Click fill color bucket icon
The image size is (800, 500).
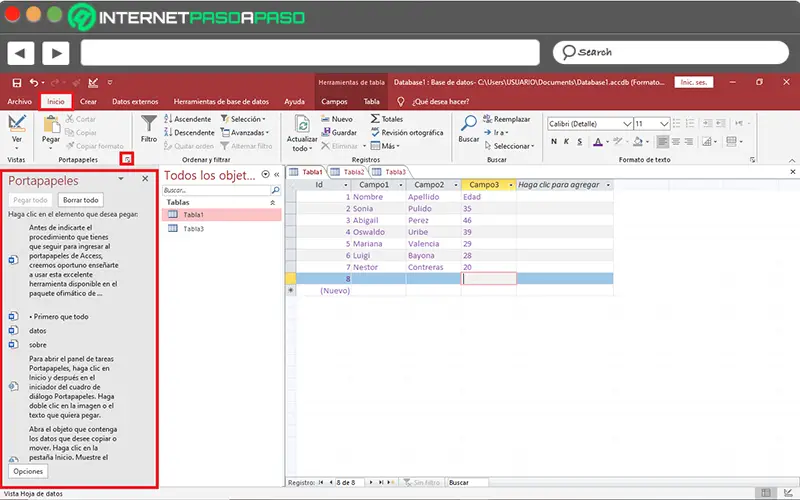(638, 141)
